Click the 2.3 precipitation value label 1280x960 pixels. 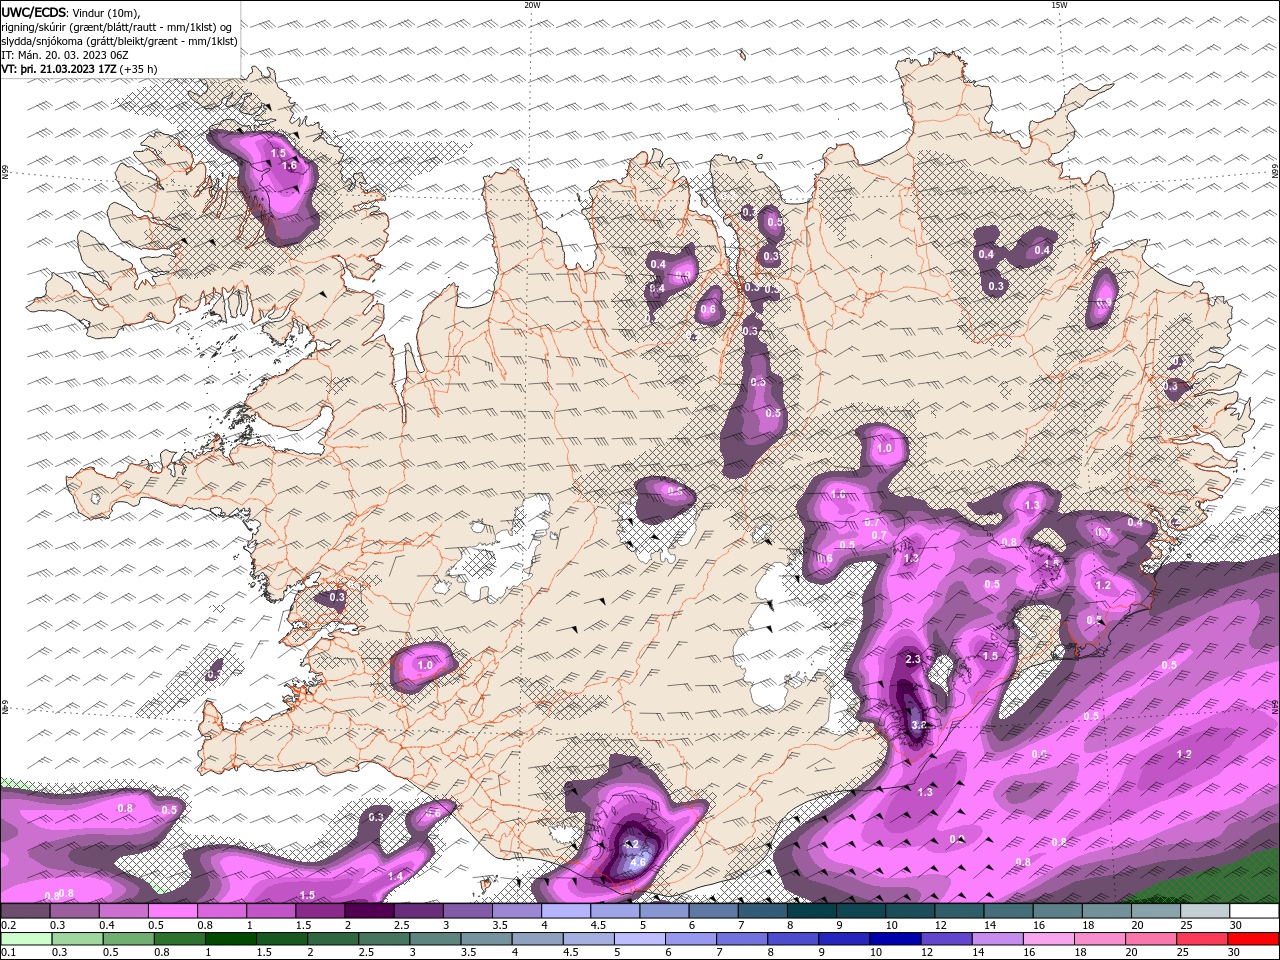pos(913,660)
